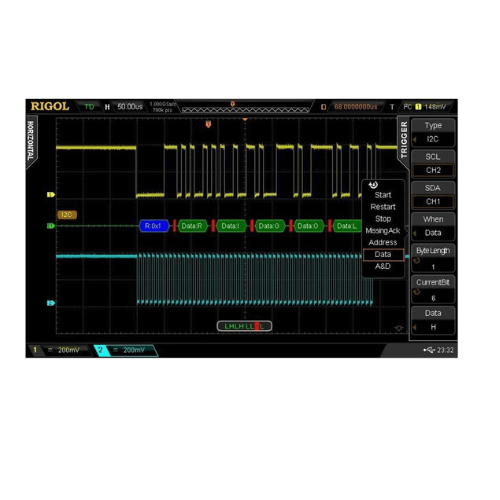
Task: Open the Data H level selector
Action: (433, 320)
